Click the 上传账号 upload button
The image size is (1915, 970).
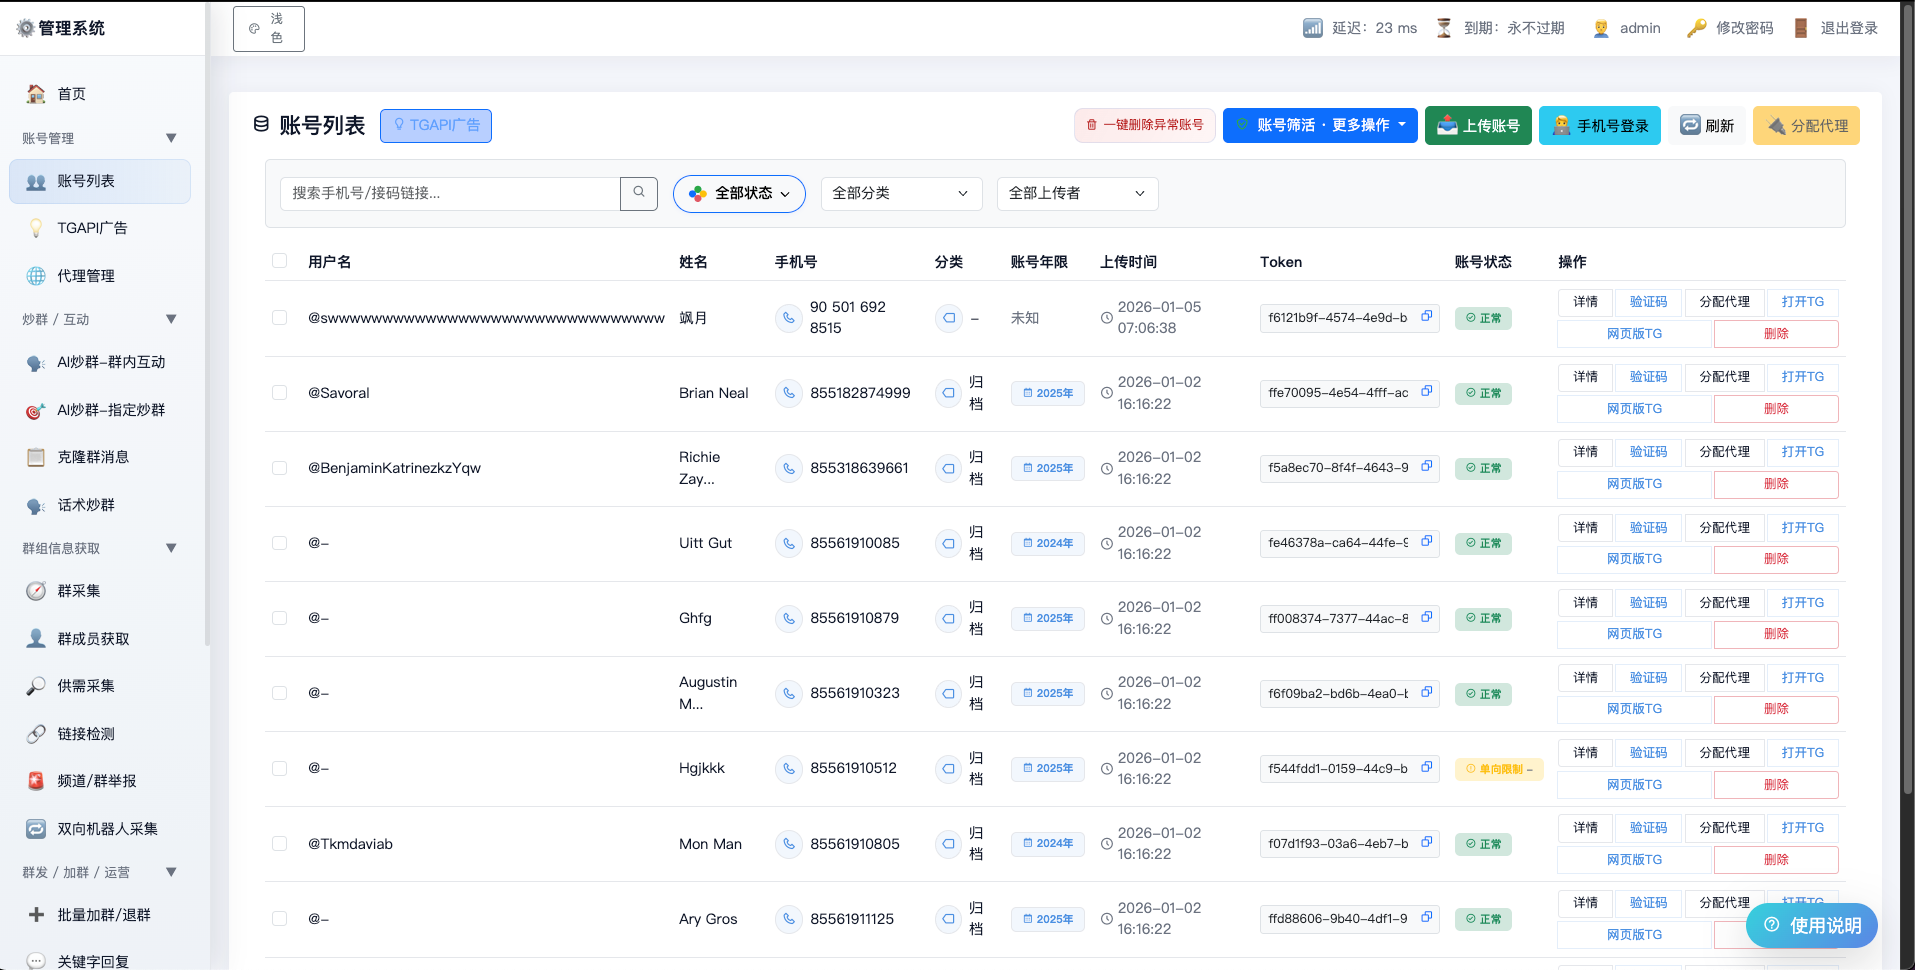(x=1477, y=126)
